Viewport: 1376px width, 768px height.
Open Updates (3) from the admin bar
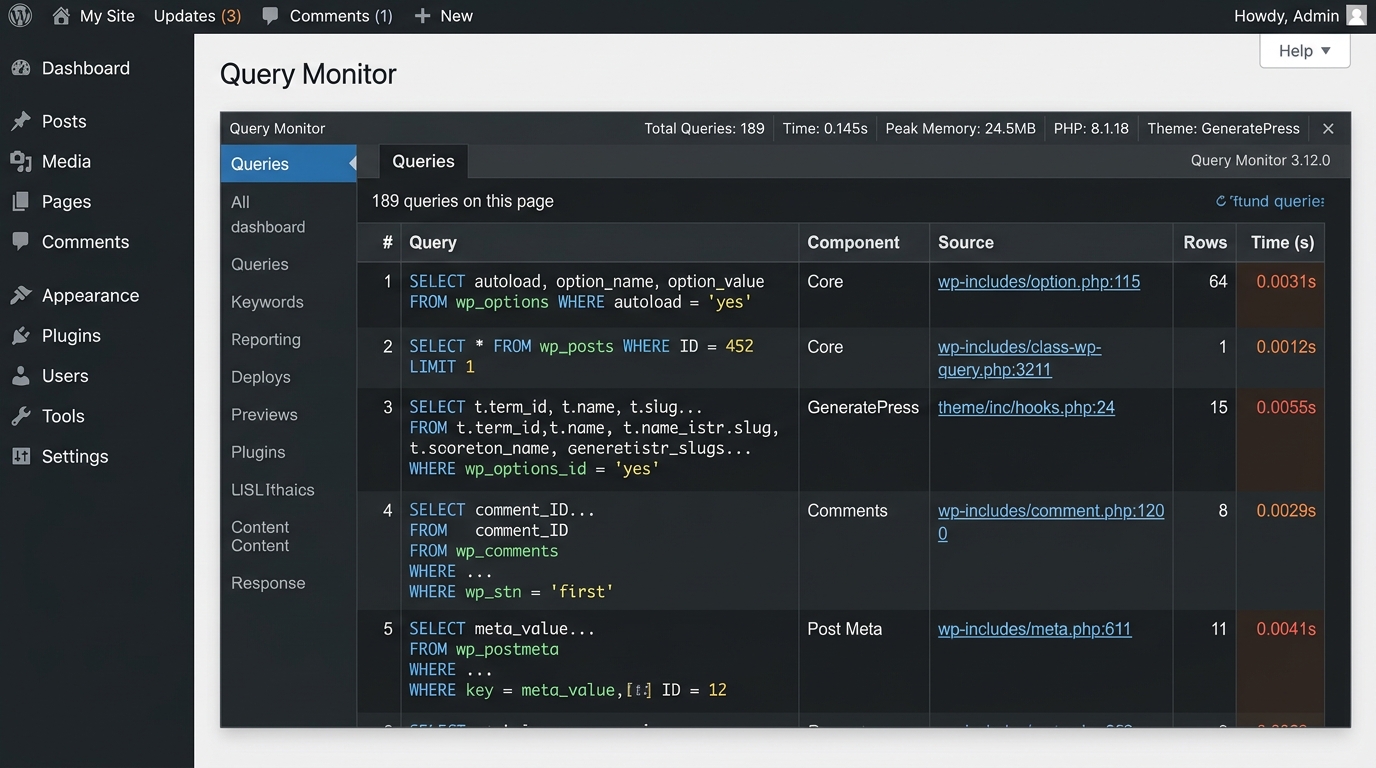[197, 15]
